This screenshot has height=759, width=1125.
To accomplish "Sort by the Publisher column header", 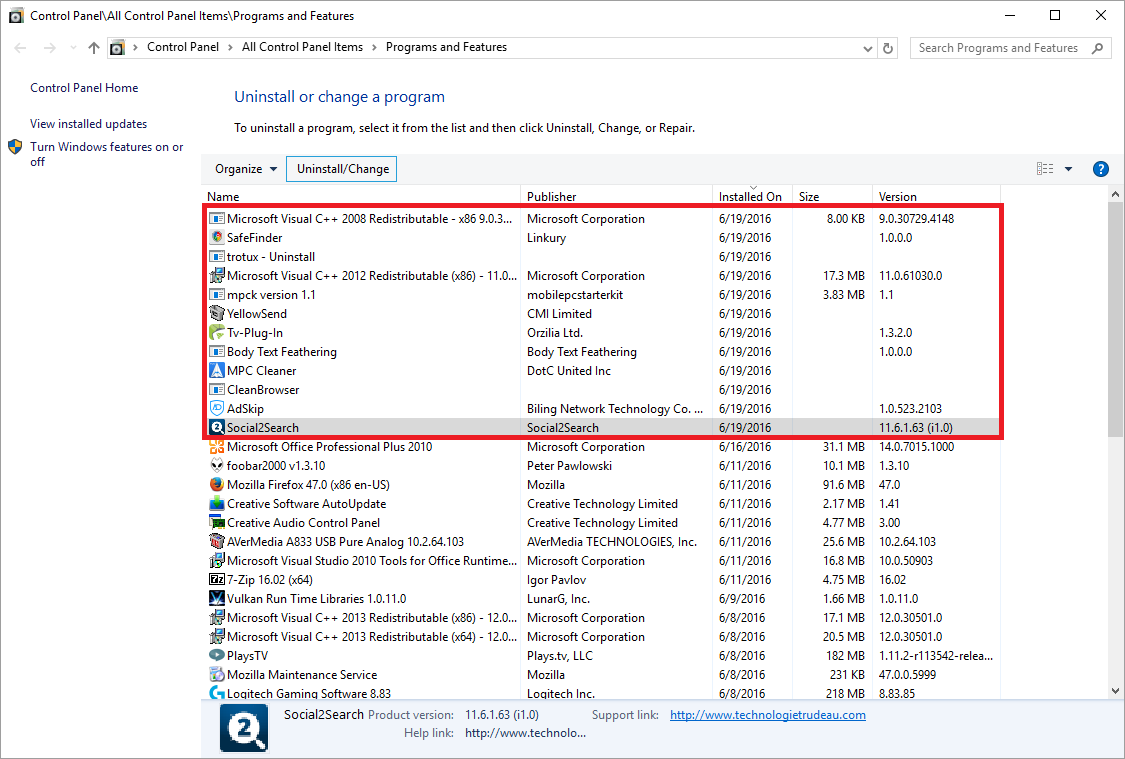I will tap(618, 197).
